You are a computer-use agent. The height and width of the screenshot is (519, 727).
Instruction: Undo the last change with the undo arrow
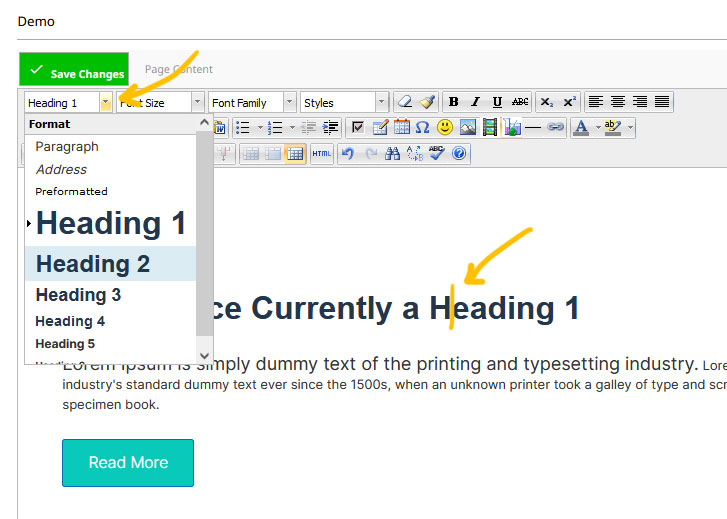click(x=348, y=154)
